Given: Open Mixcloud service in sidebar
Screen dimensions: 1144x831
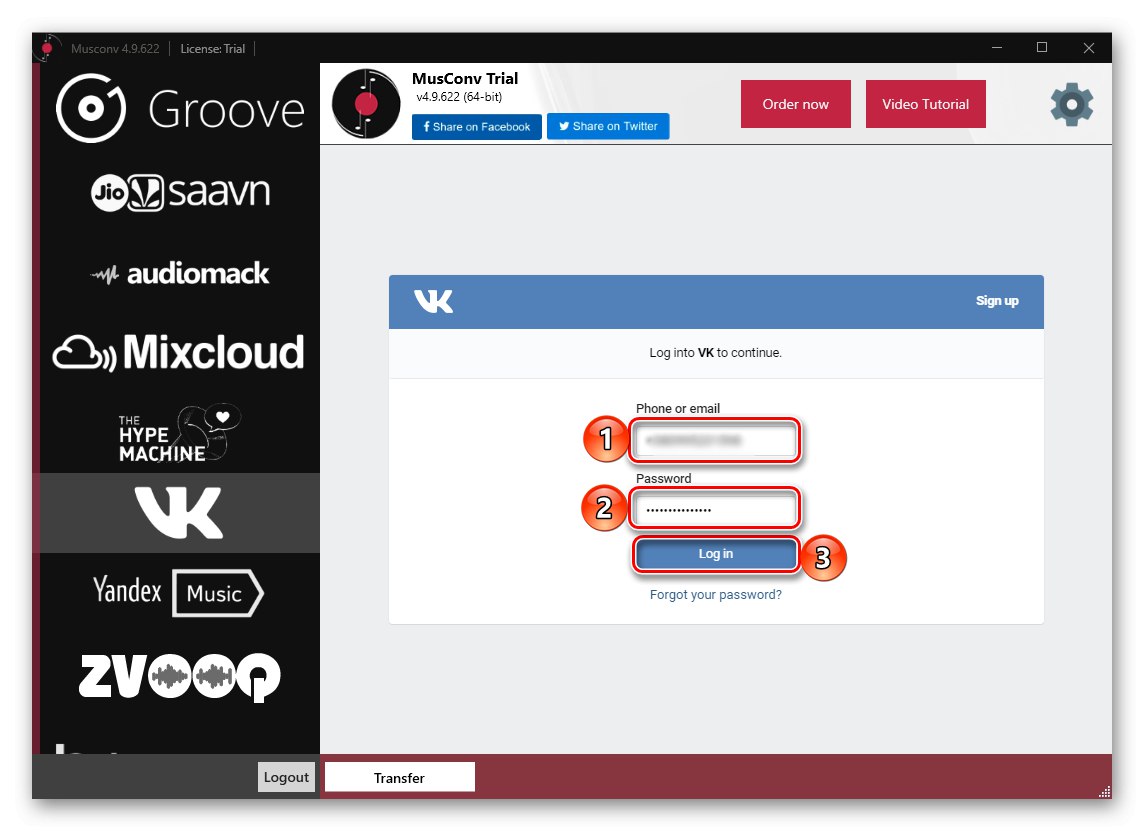Looking at the screenshot, I should [178, 352].
